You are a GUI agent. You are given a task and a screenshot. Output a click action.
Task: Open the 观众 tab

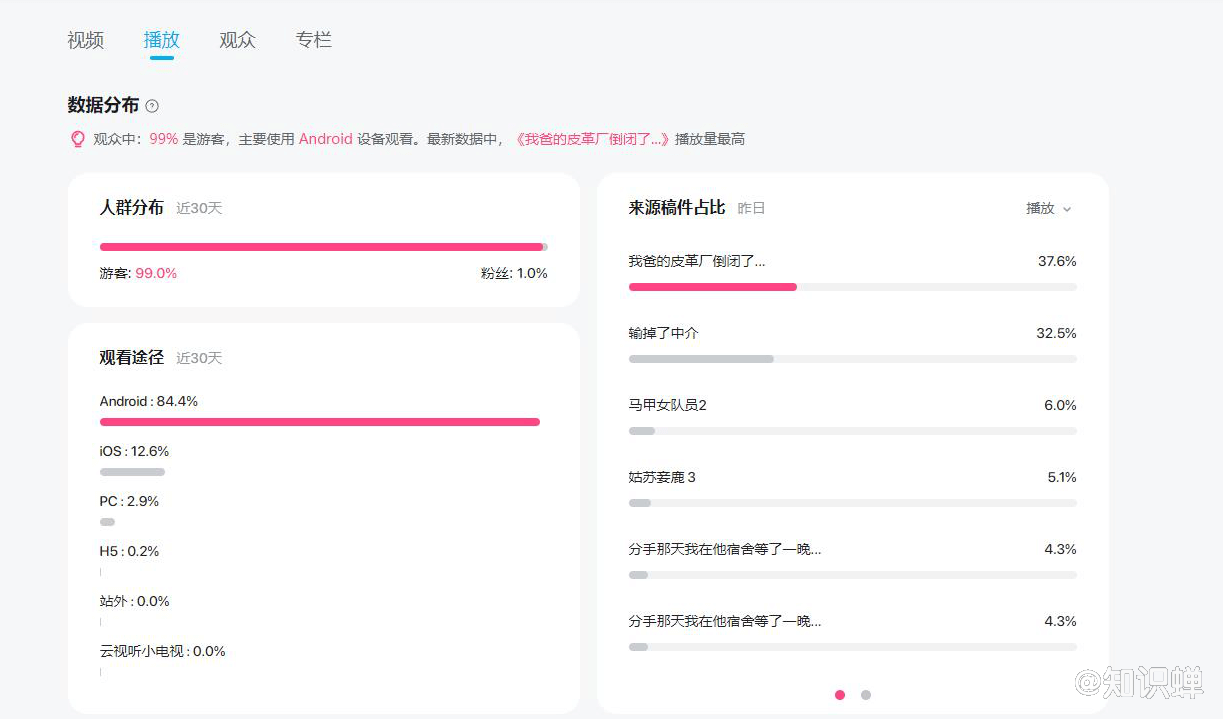(x=238, y=40)
